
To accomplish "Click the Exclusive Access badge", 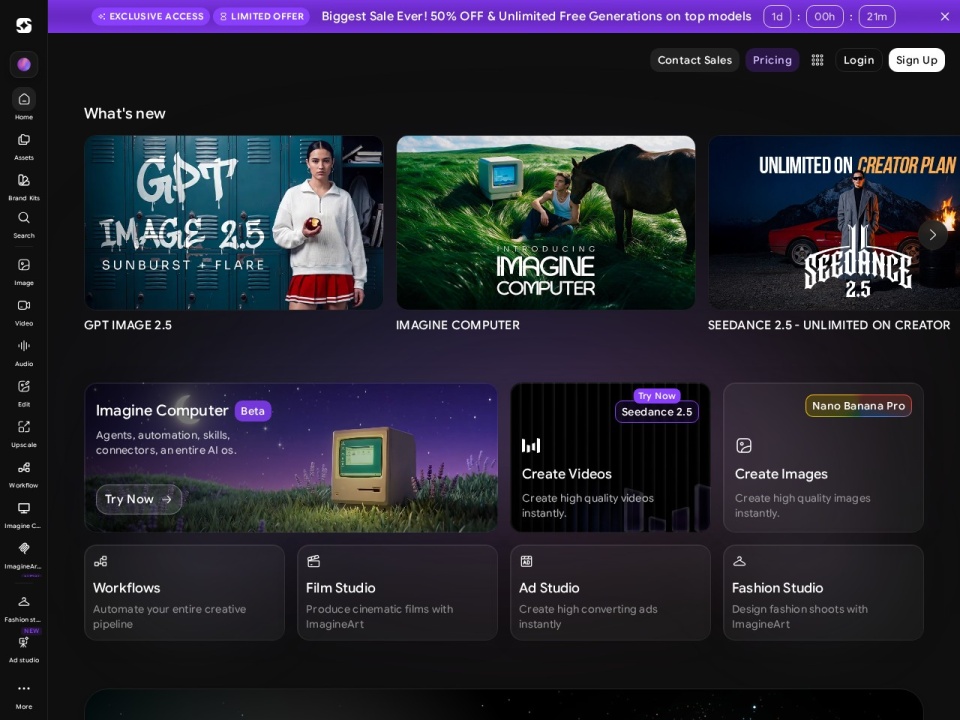I will 151,17.
